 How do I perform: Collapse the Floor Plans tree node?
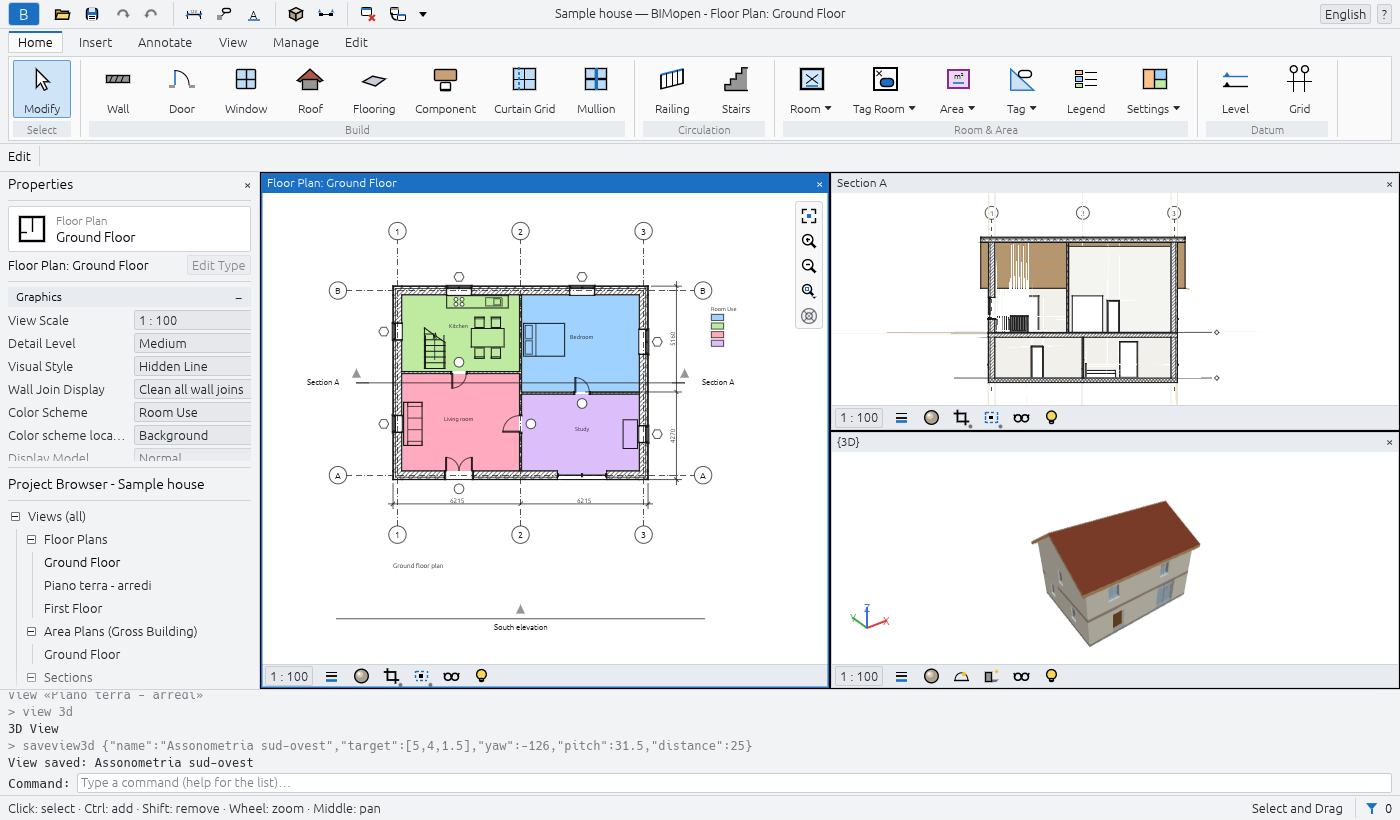tap(31, 540)
